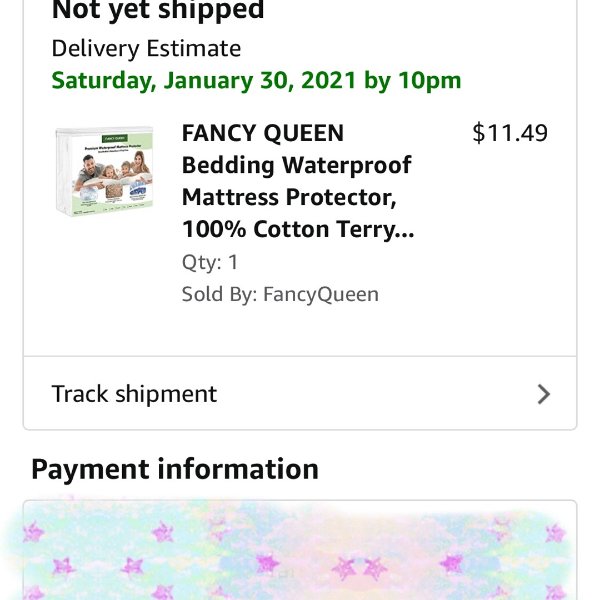The height and width of the screenshot is (600, 600).
Task: Click the right chevron beside Track shipment
Action: [543, 394]
